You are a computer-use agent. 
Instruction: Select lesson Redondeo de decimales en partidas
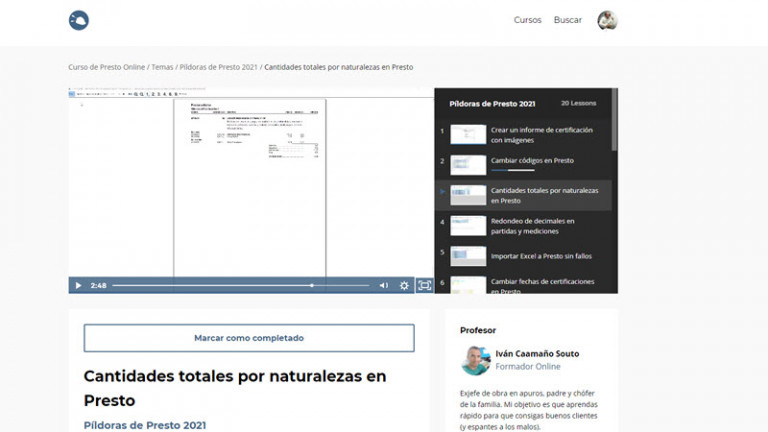pyautogui.click(x=532, y=225)
